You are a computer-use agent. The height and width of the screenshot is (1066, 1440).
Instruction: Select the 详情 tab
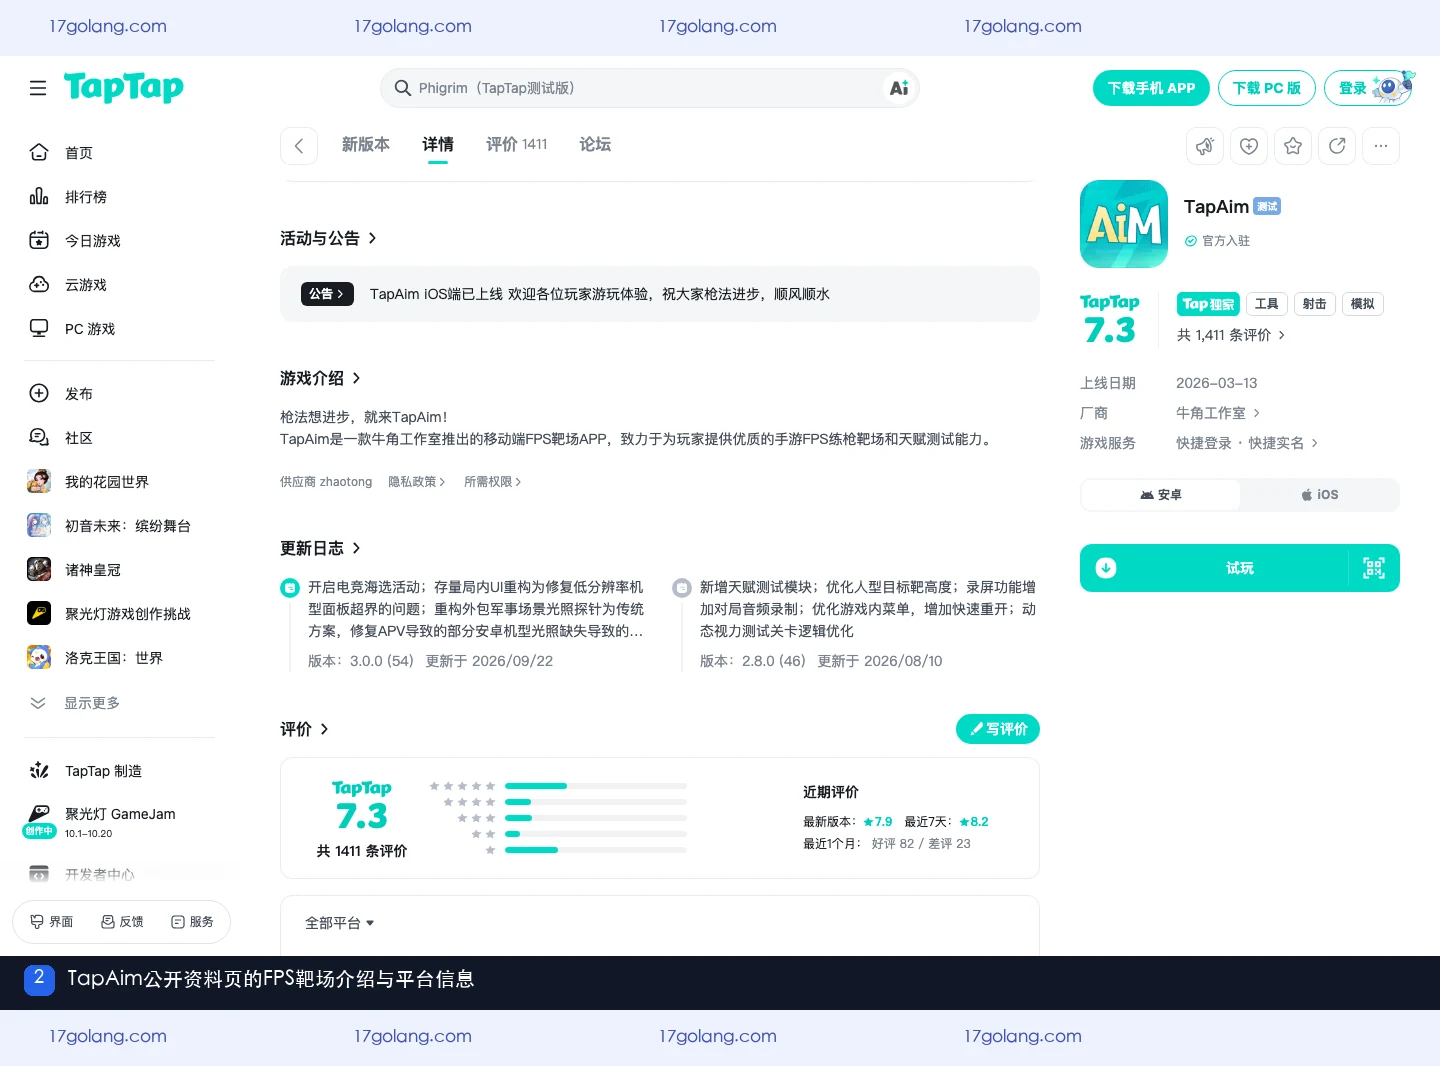click(438, 145)
